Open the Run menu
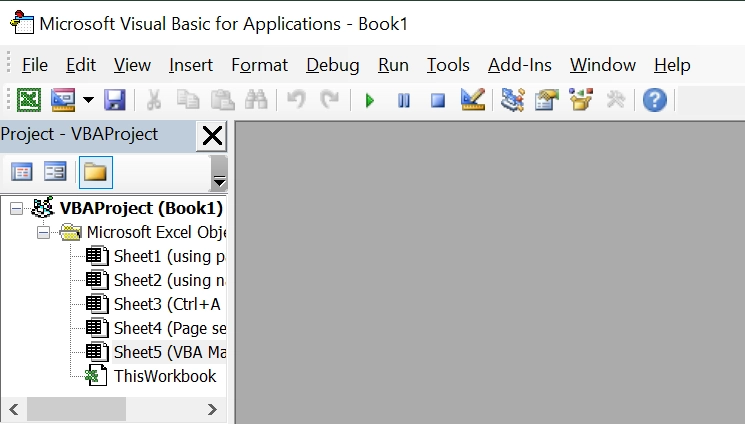This screenshot has height=424, width=745. coord(393,65)
